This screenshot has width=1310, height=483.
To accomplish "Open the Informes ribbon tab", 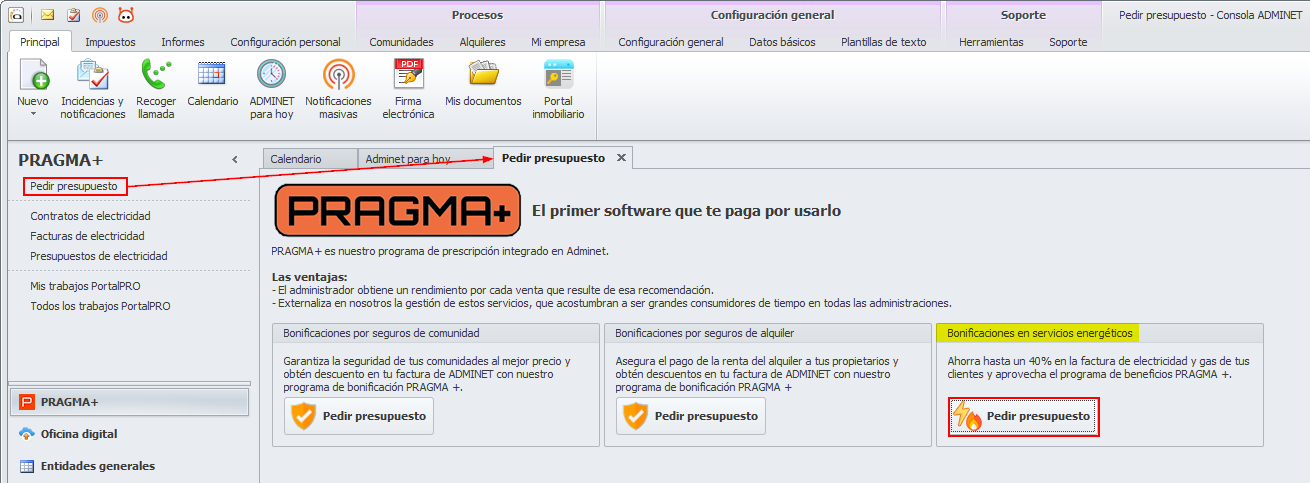I will click(183, 42).
